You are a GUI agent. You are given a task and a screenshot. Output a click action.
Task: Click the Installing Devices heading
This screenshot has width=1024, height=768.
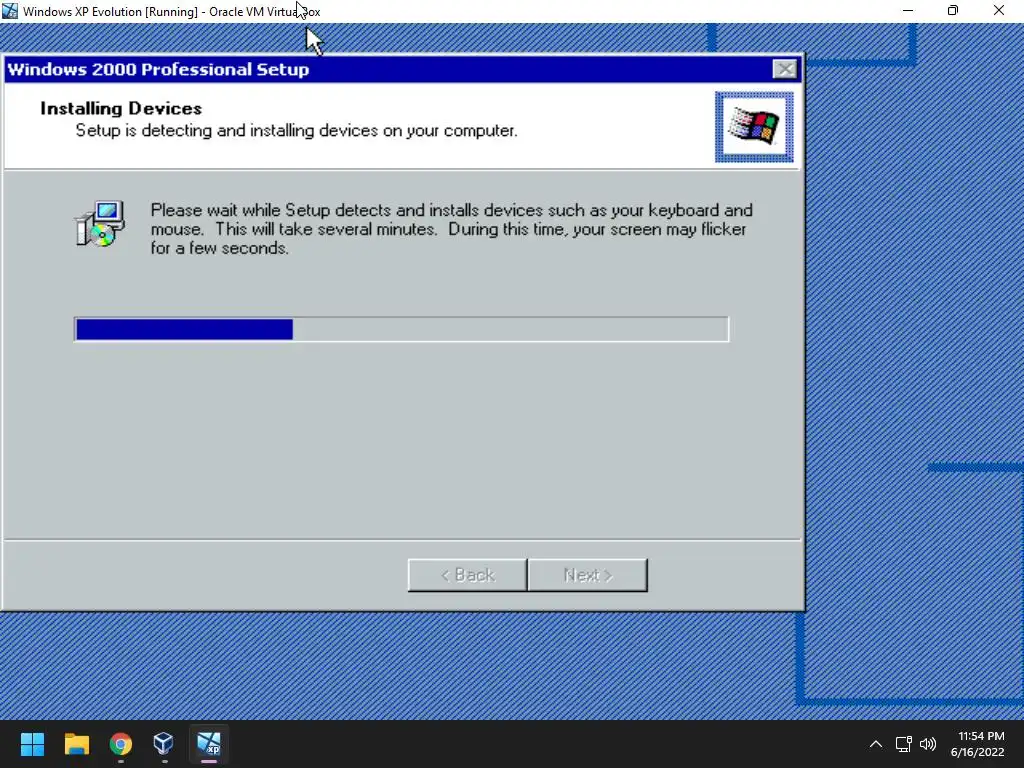(x=121, y=108)
